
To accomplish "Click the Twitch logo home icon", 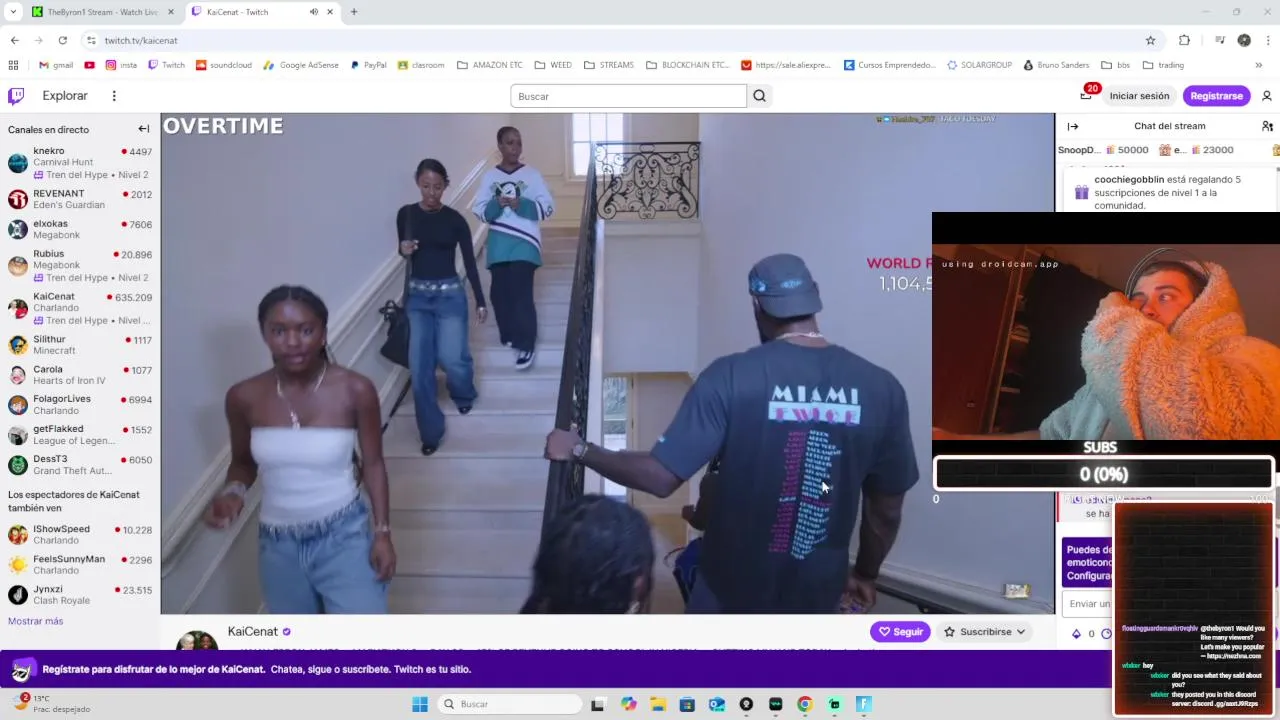I will [x=16, y=96].
